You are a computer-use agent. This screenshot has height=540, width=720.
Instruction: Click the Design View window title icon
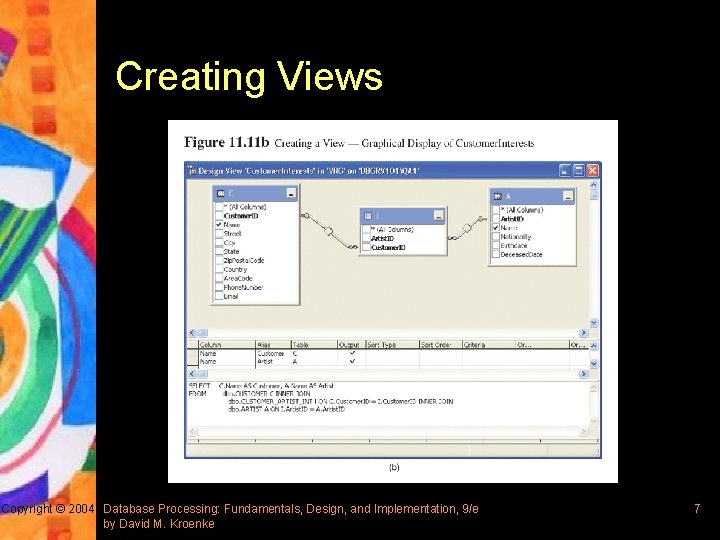tap(192, 170)
